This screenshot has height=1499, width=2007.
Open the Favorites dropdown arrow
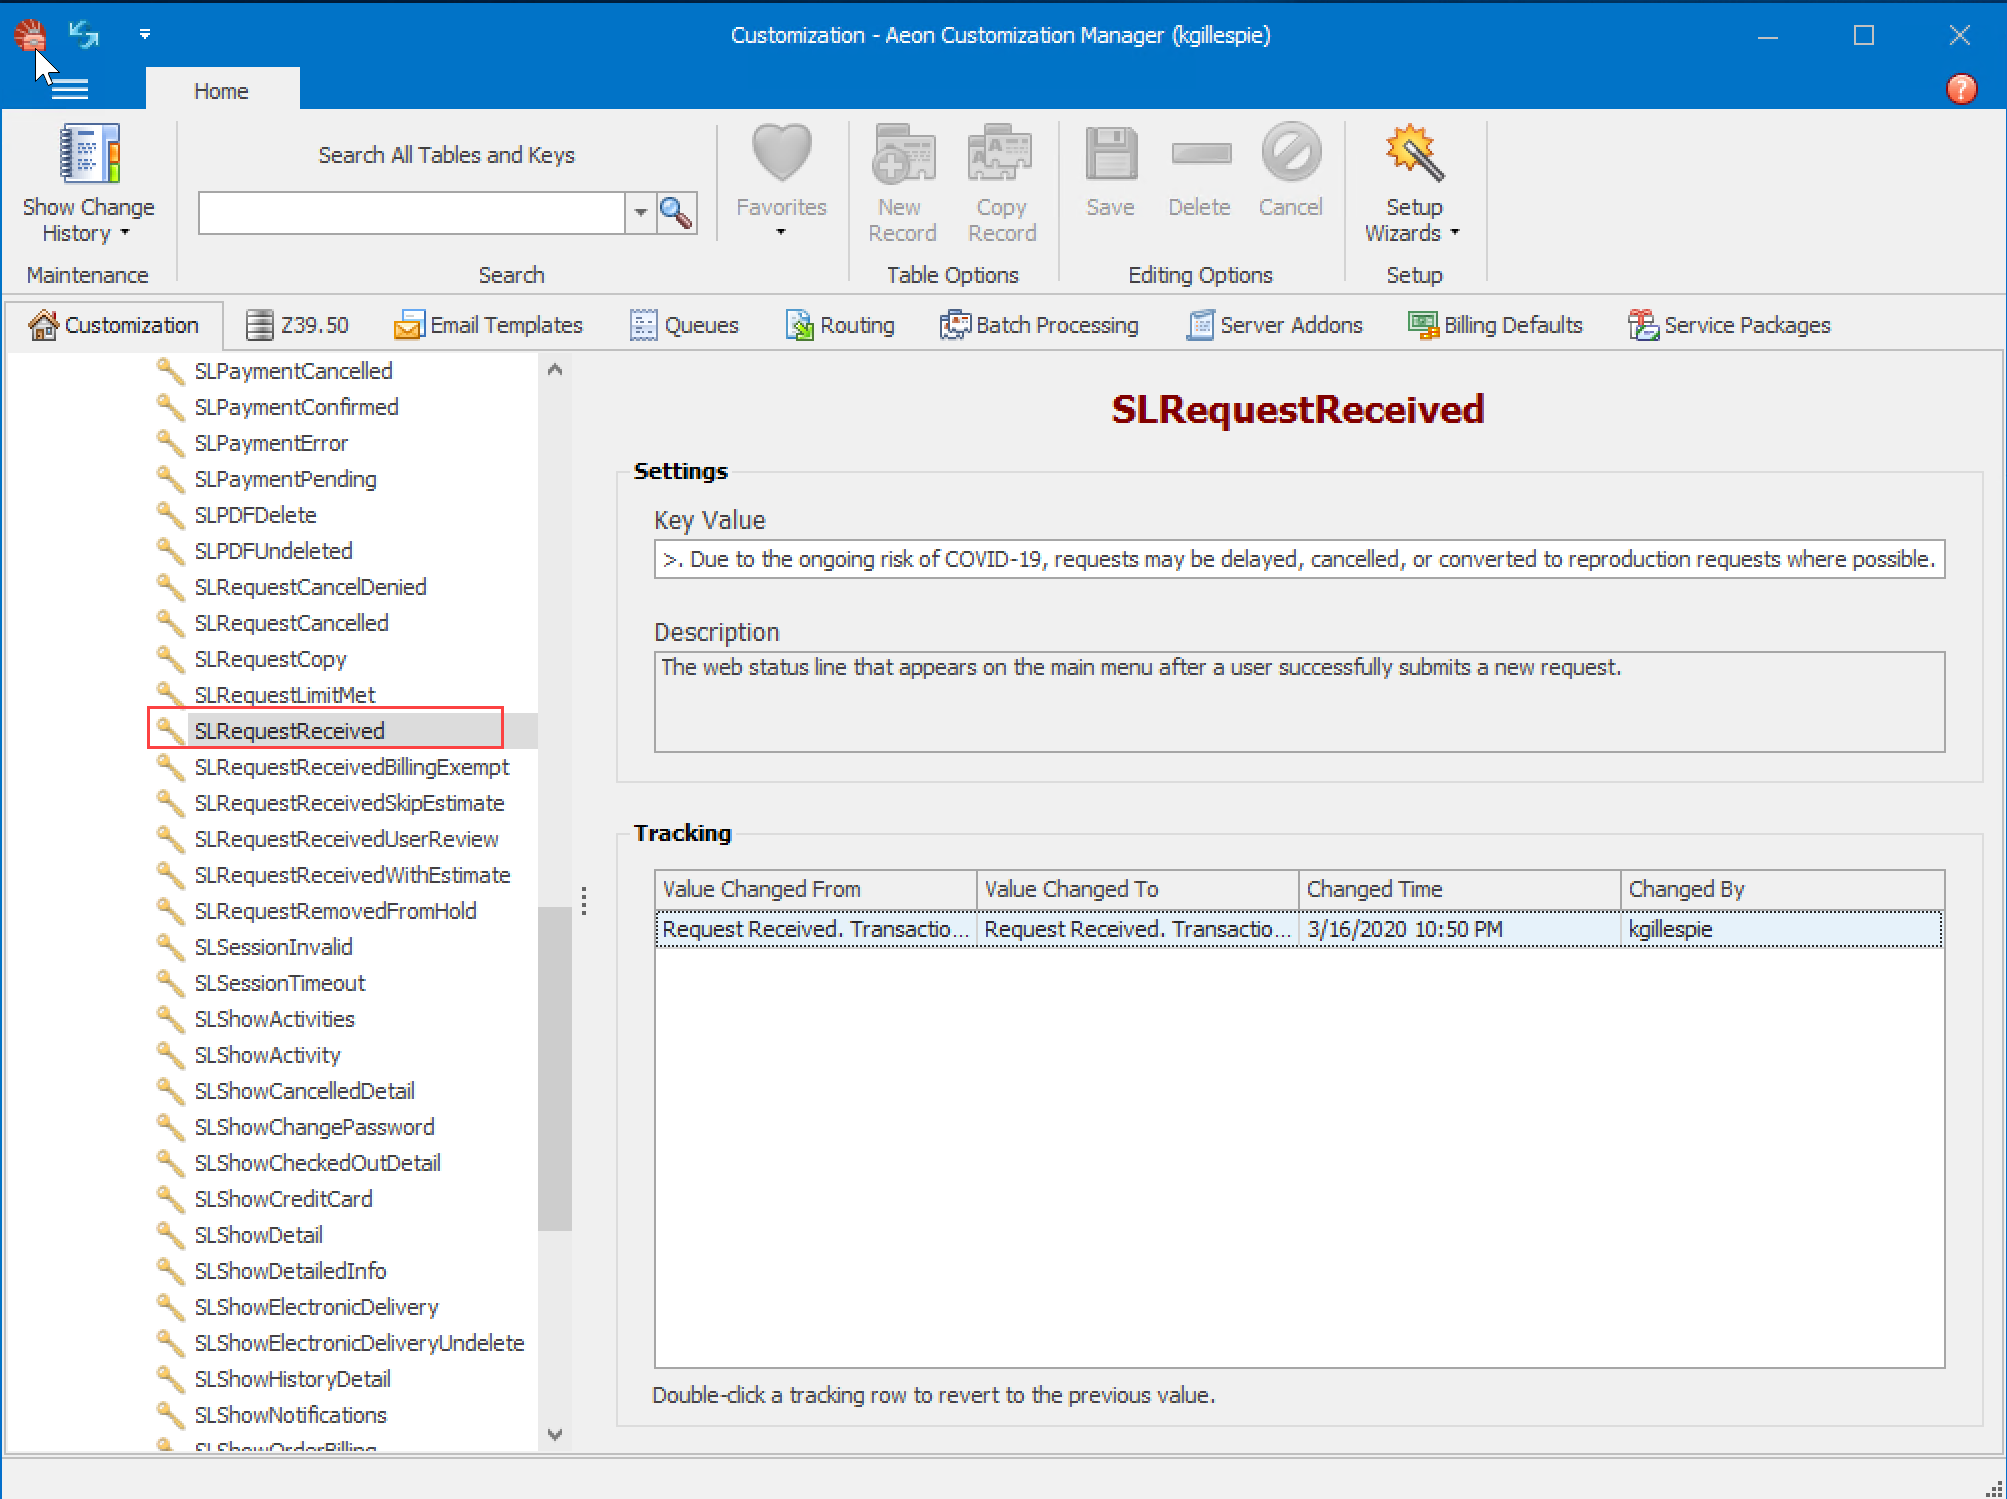coord(781,232)
